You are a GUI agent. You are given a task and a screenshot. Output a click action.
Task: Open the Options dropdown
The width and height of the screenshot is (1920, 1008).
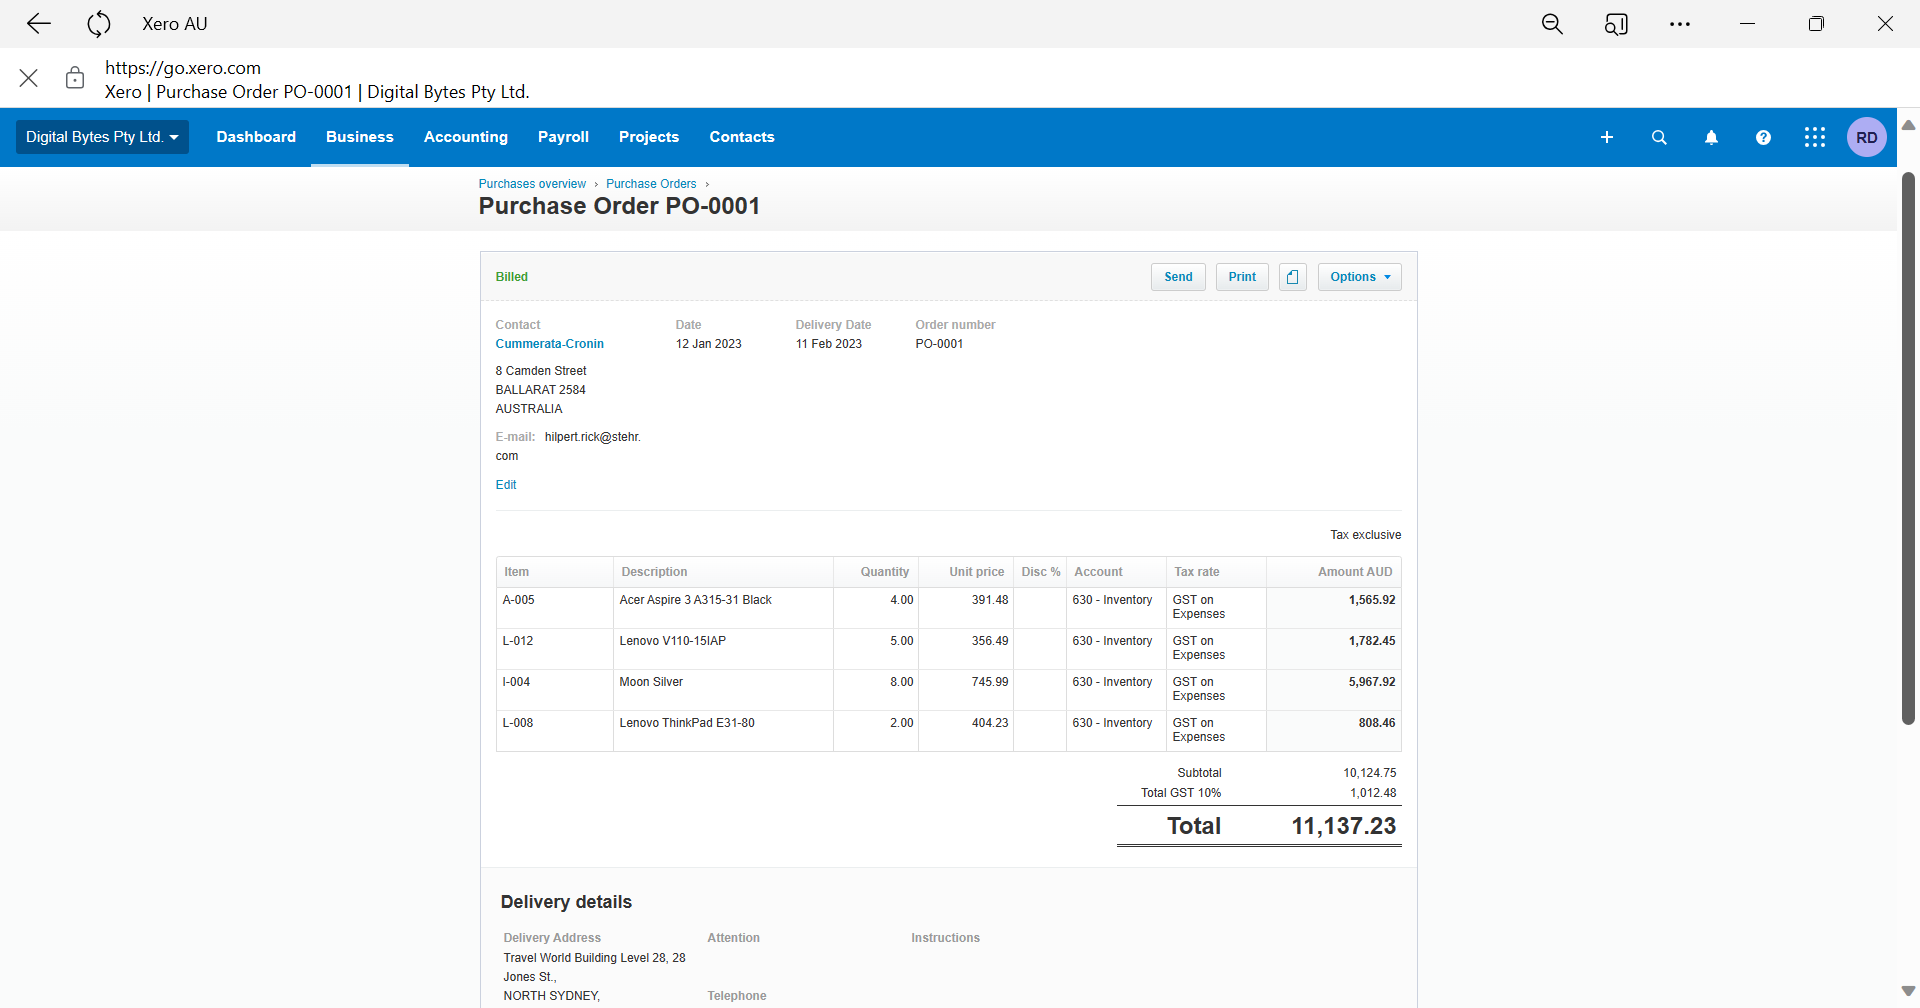coord(1360,277)
